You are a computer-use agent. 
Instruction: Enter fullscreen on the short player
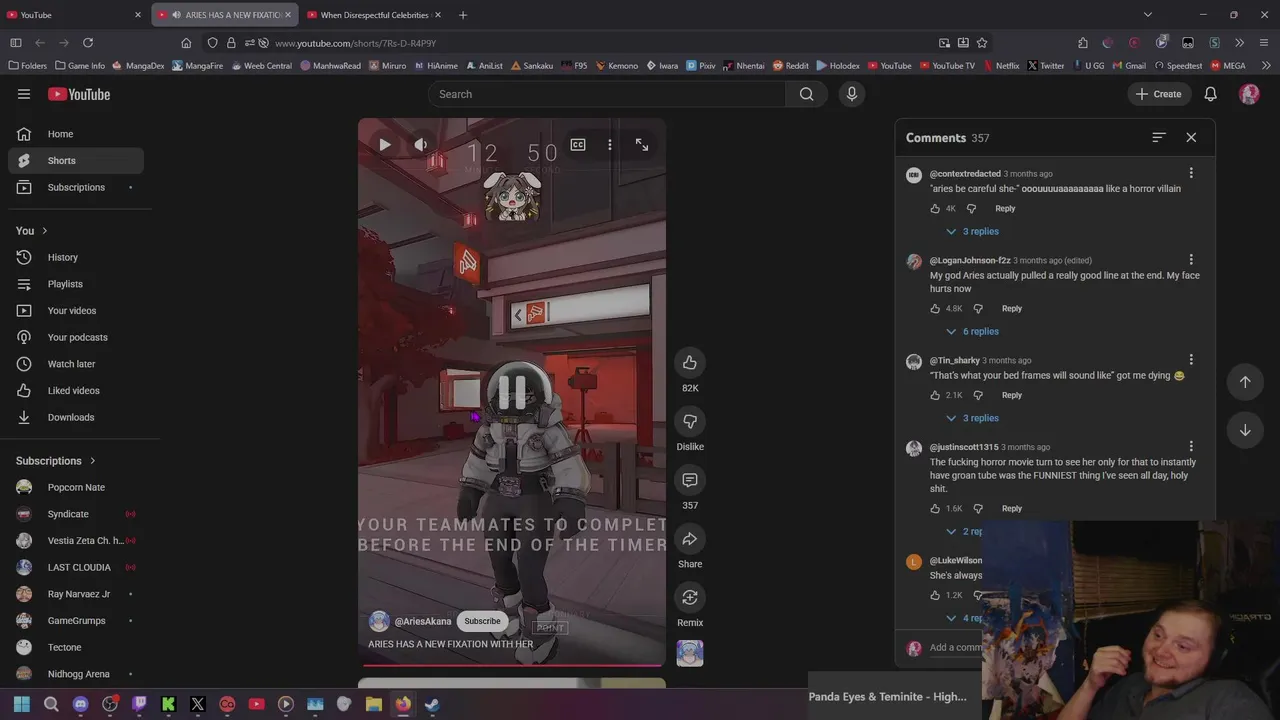pyautogui.click(x=642, y=145)
